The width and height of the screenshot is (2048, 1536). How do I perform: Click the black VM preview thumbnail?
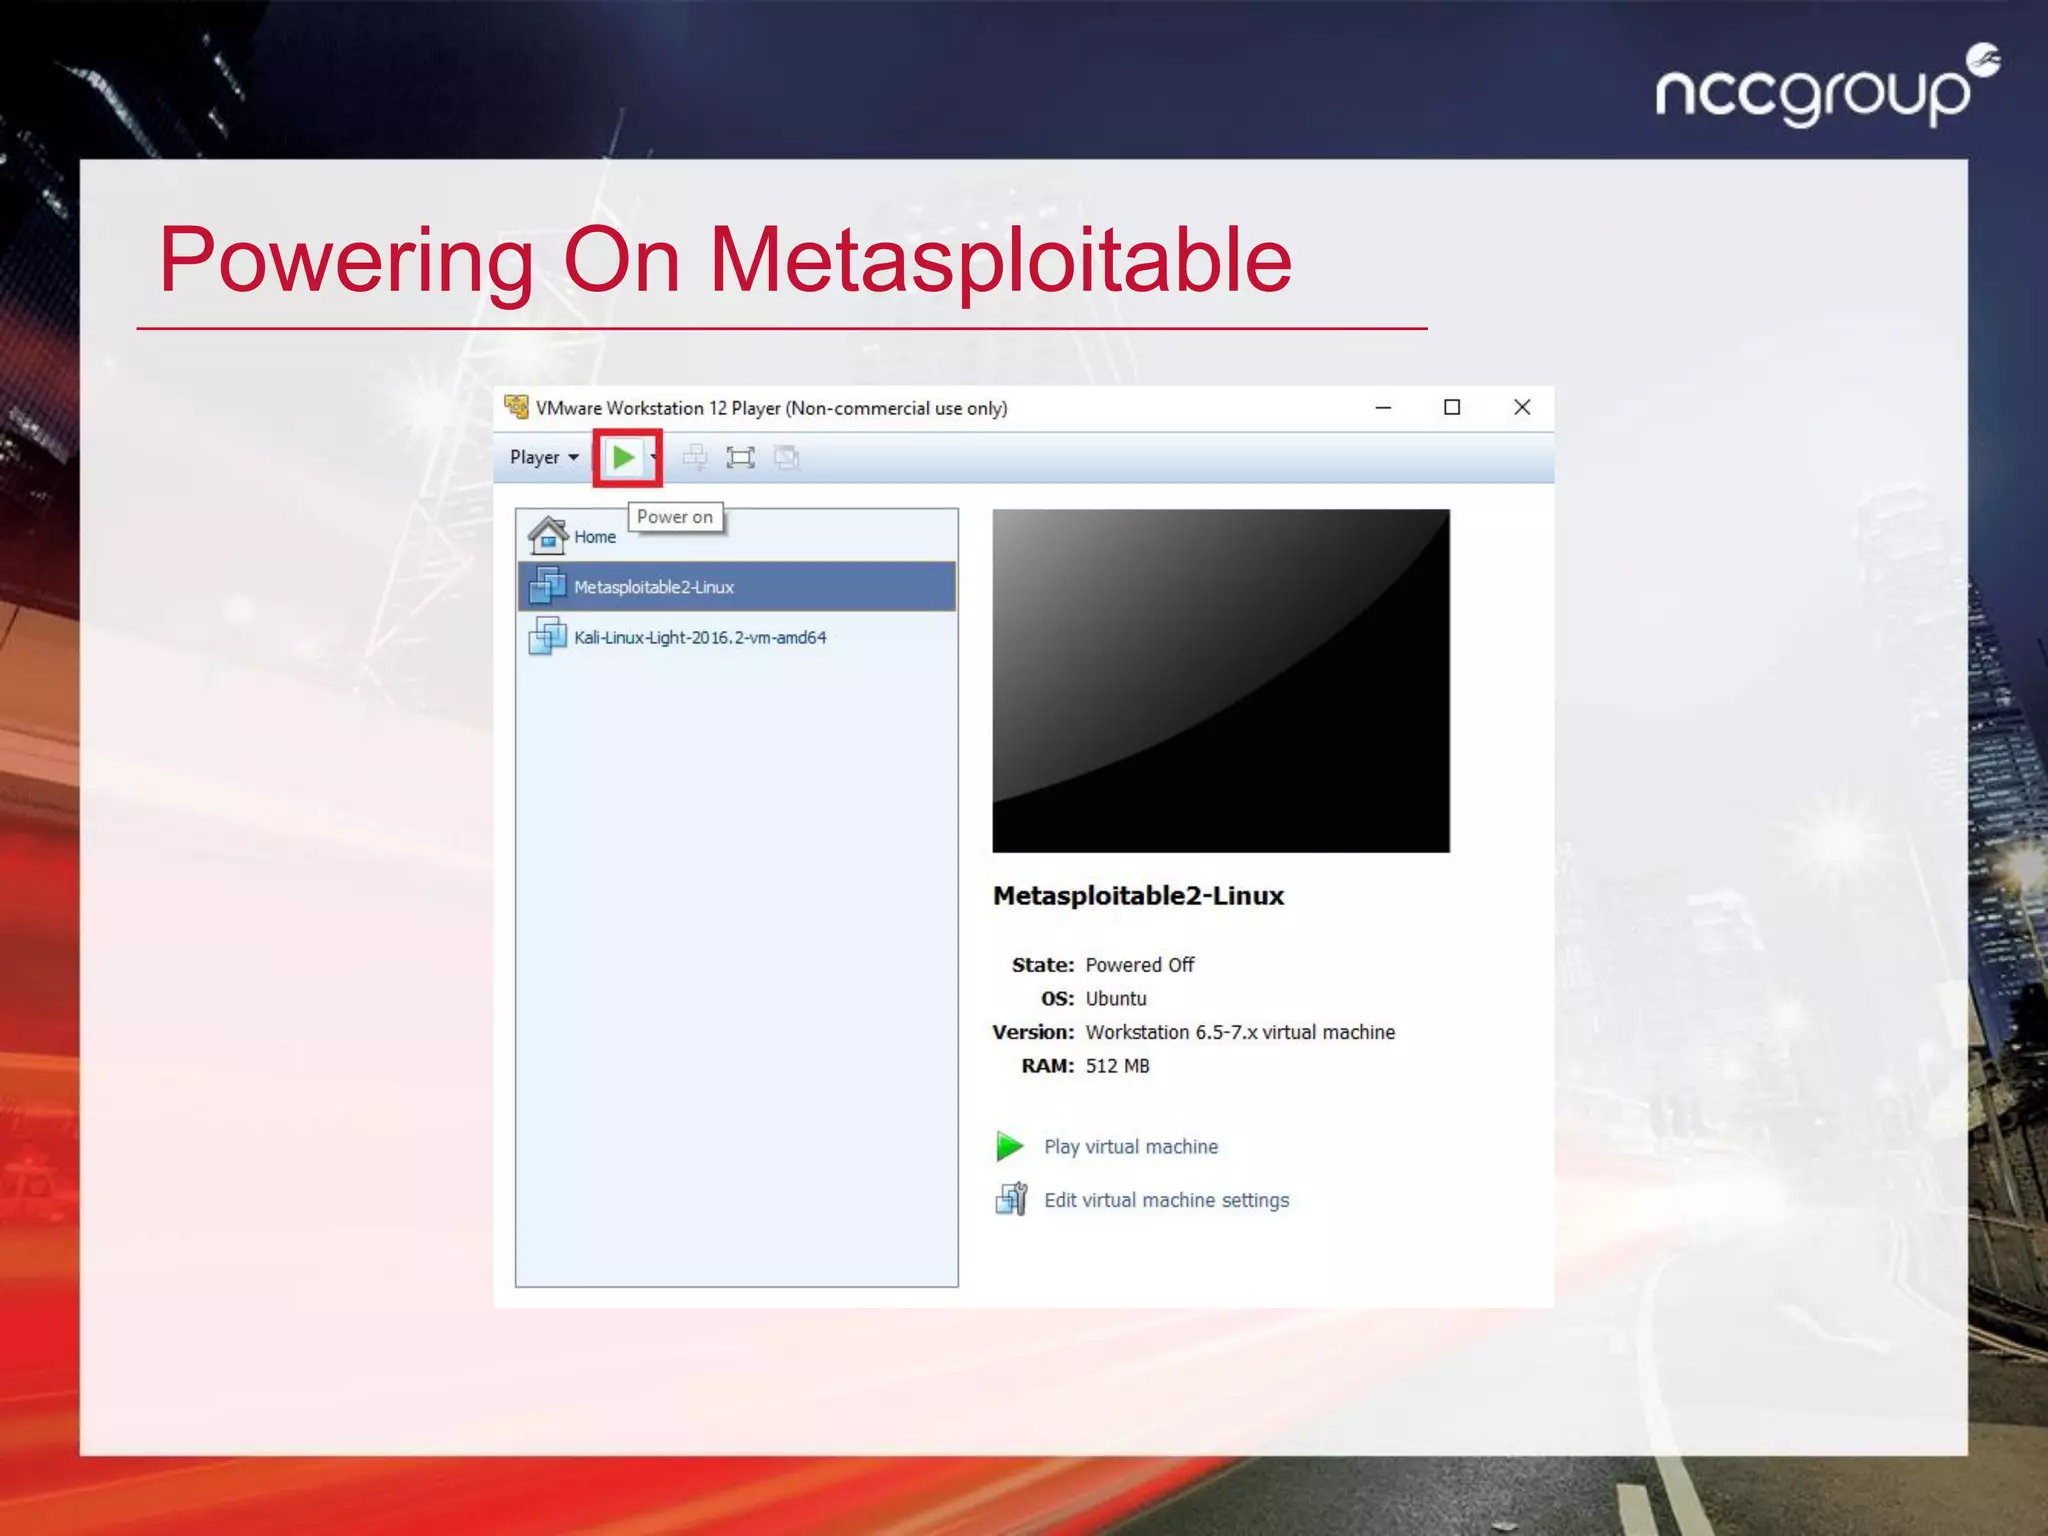click(1220, 680)
